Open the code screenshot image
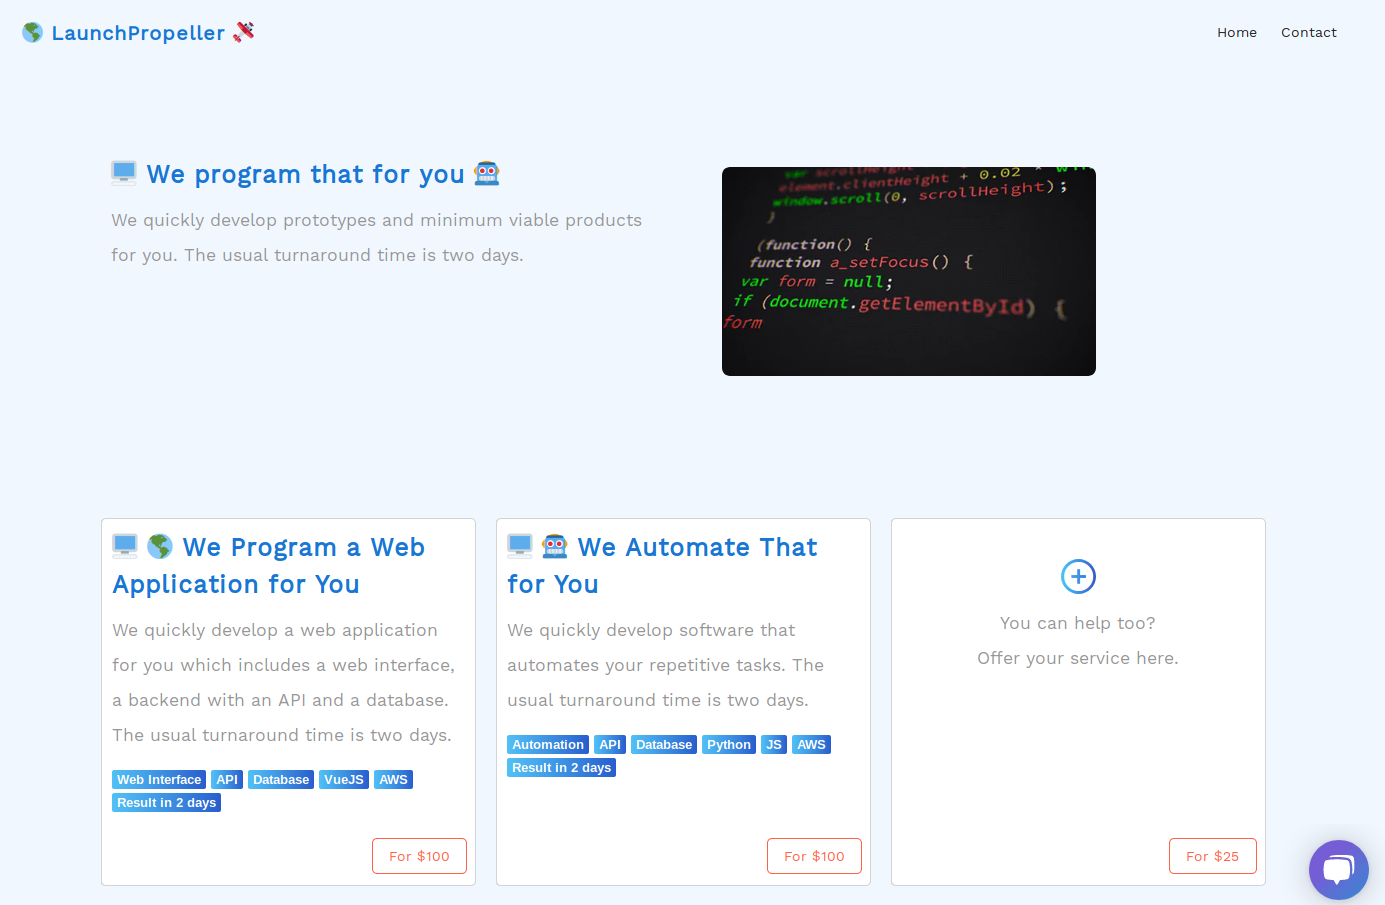The image size is (1385, 905). tap(909, 271)
